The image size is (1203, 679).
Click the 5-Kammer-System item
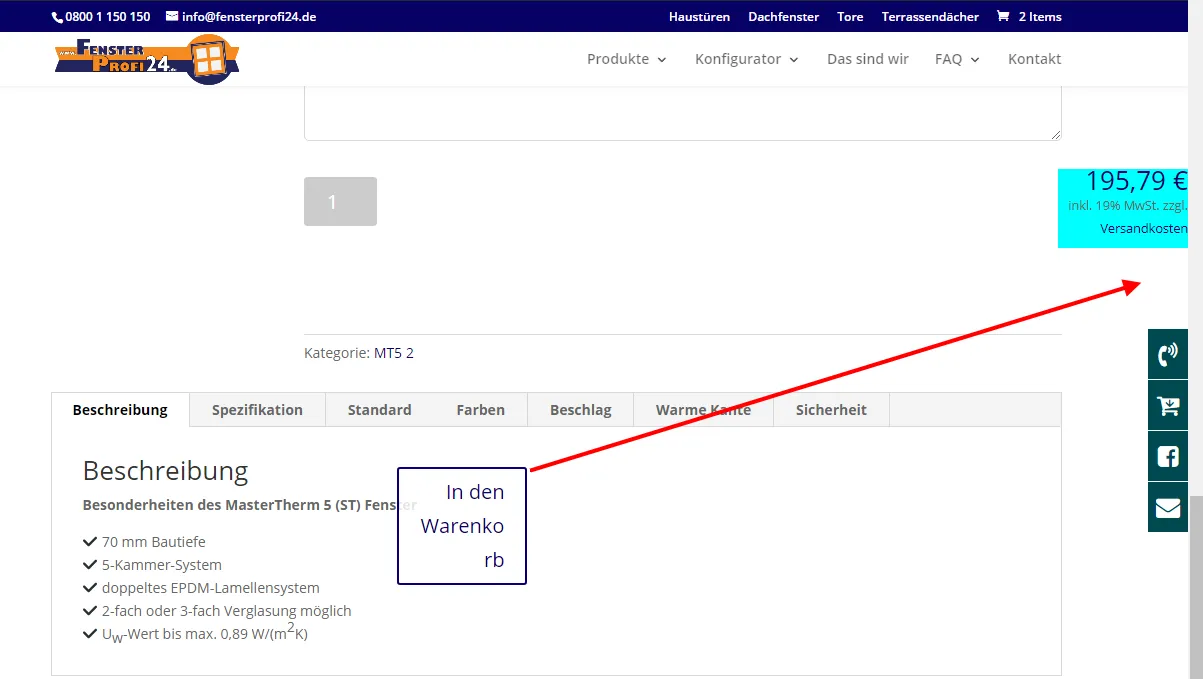[161, 565]
